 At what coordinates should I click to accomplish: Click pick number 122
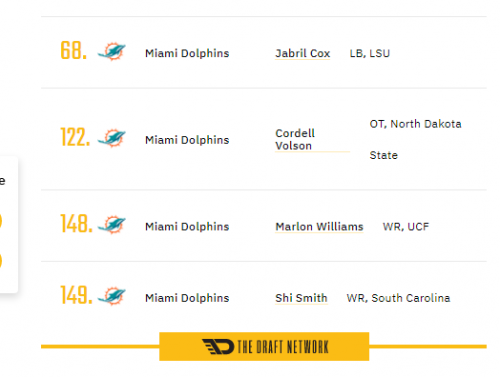coord(75,137)
